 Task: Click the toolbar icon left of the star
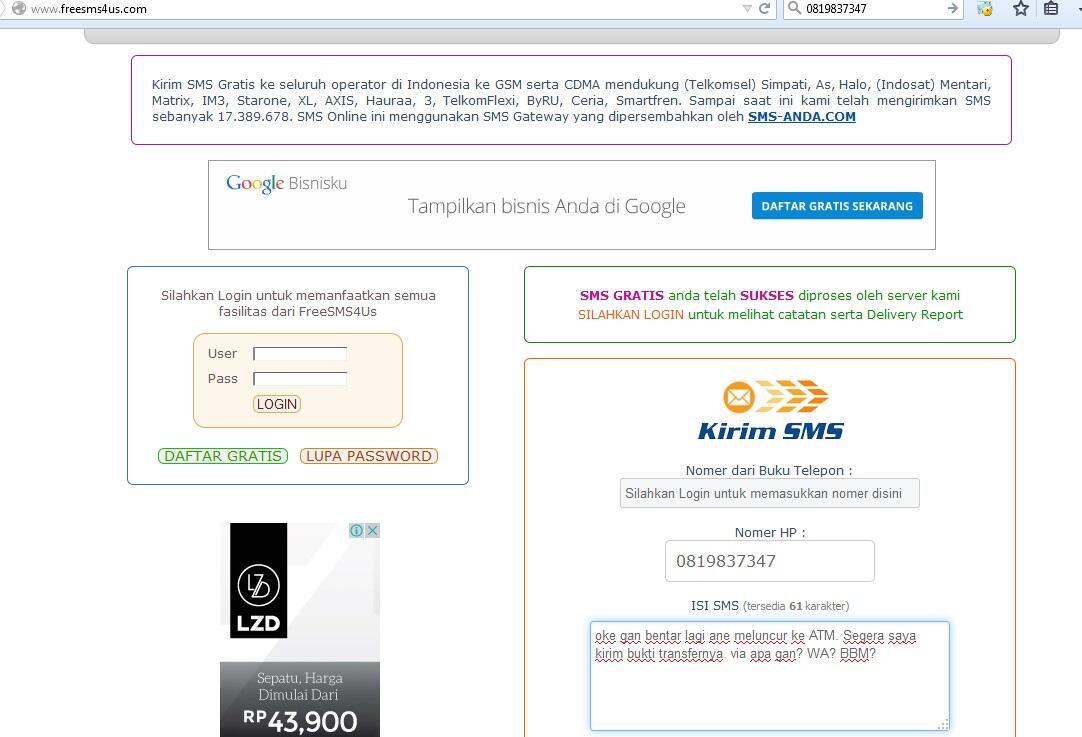(985, 8)
